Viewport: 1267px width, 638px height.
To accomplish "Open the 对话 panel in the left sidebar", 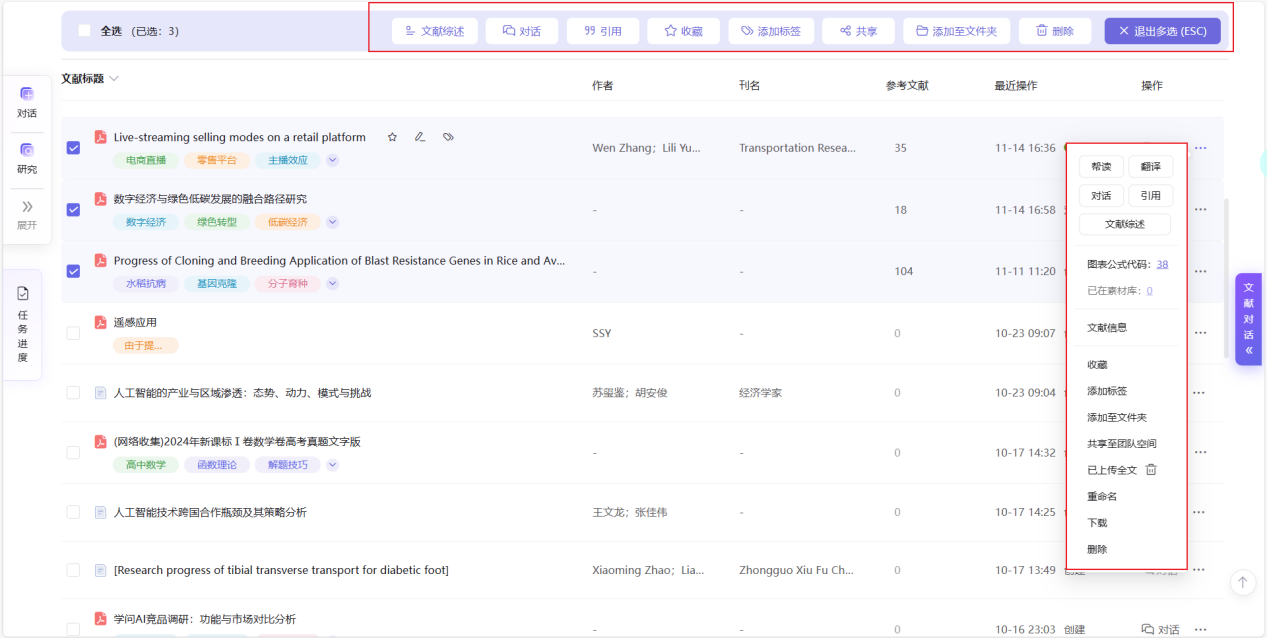I will 27,102.
